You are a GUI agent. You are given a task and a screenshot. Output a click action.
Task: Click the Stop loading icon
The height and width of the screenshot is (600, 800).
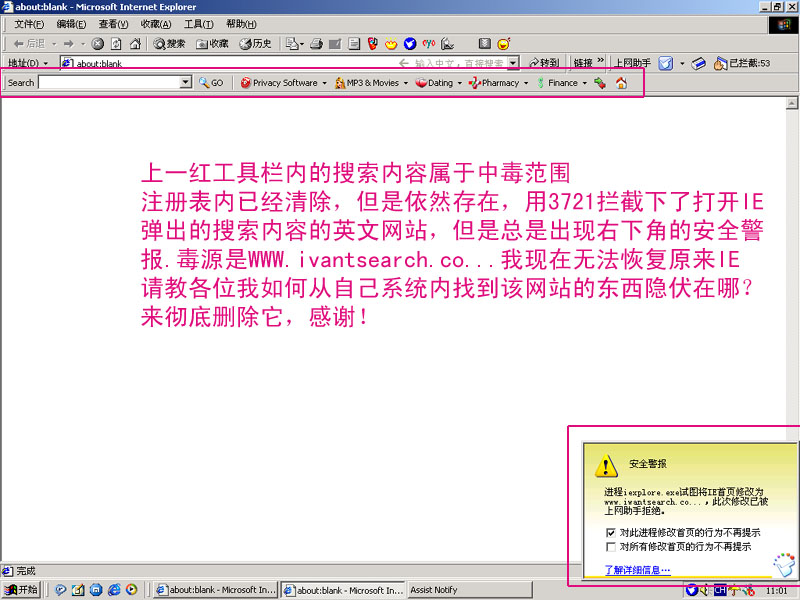coord(98,44)
